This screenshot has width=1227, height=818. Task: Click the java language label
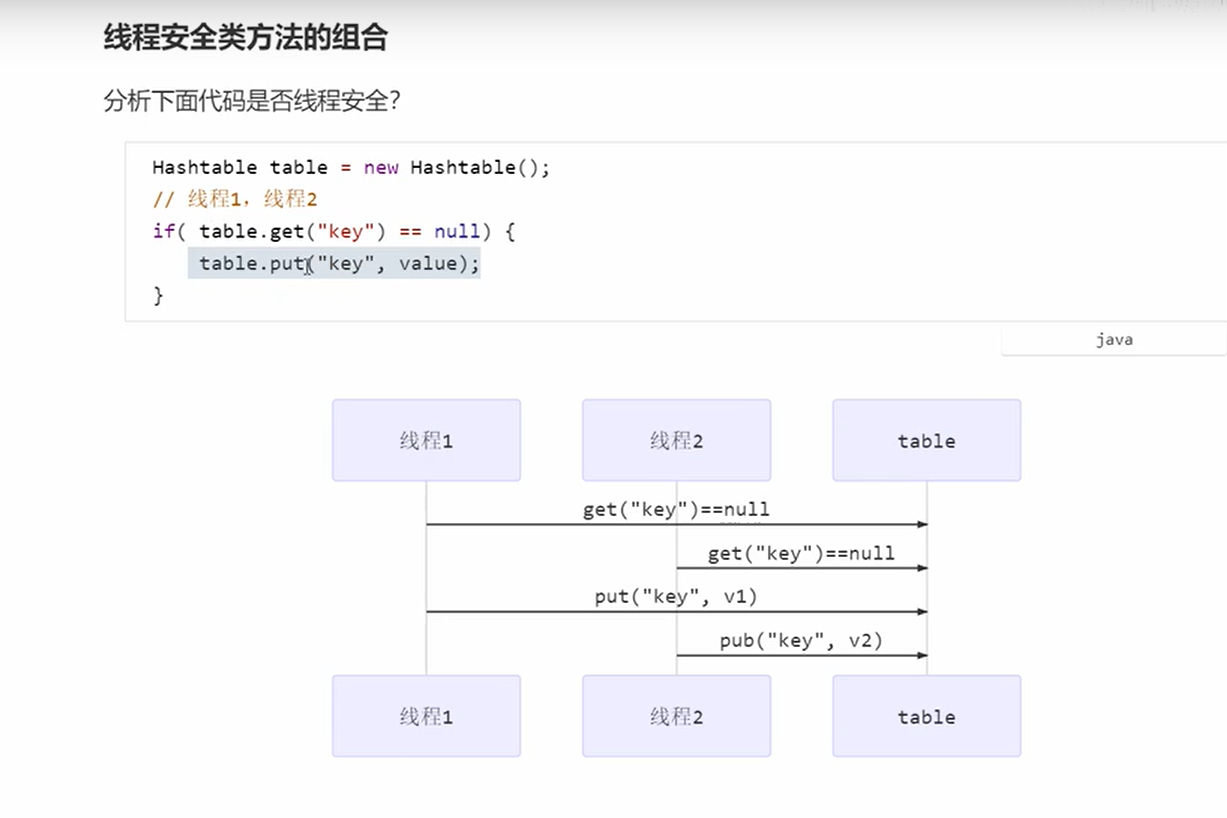click(1113, 339)
